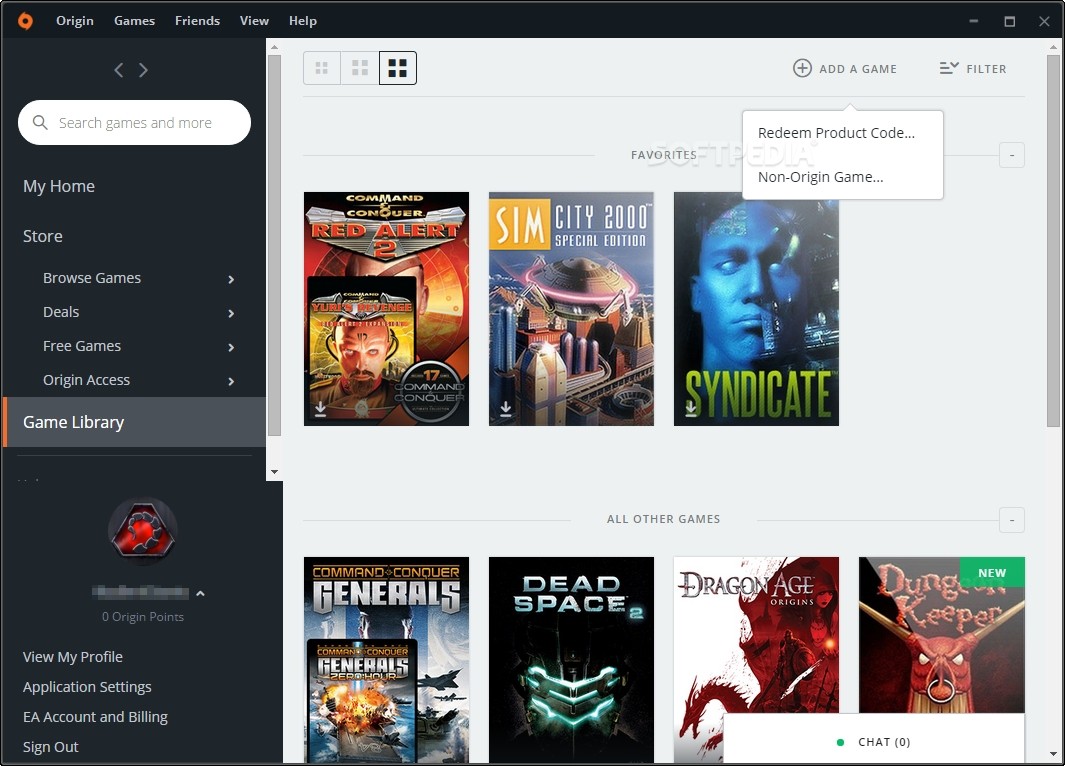The image size is (1065, 766).
Task: Click the search magnifier icon
Action: [40, 122]
